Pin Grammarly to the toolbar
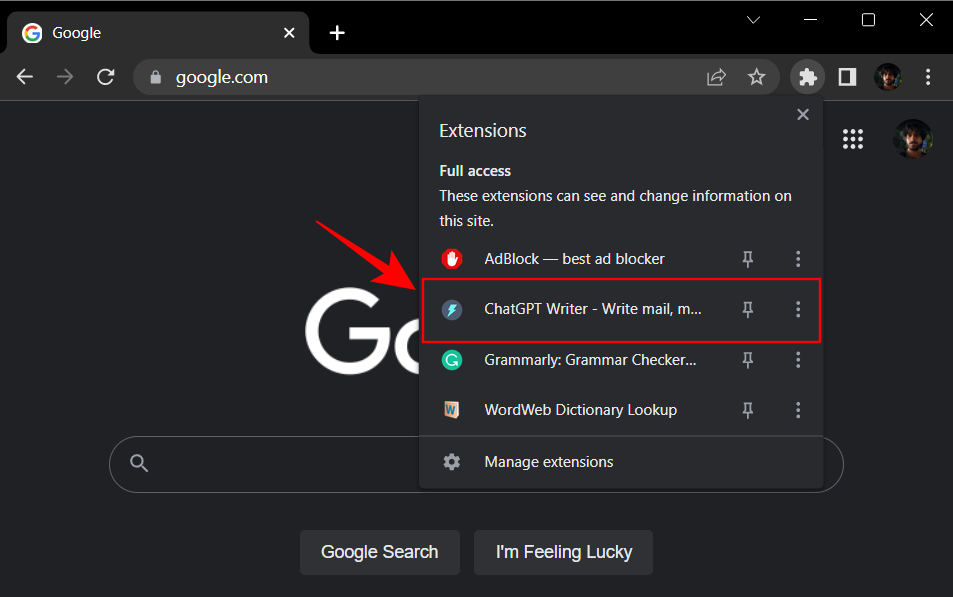The height and width of the screenshot is (597, 953). (747, 359)
